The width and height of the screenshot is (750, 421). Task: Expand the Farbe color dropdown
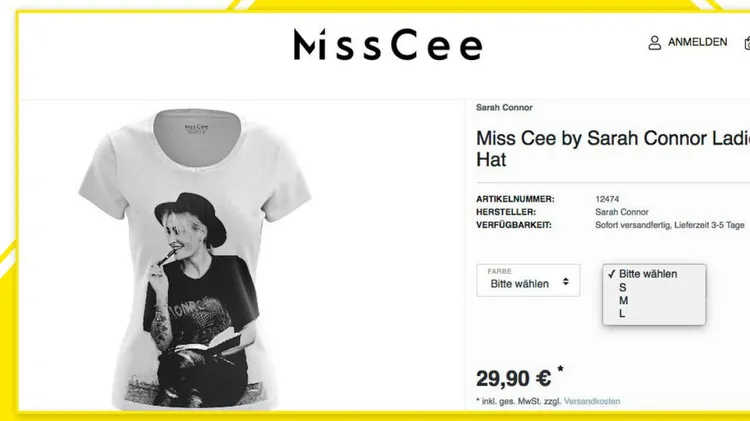pos(528,280)
